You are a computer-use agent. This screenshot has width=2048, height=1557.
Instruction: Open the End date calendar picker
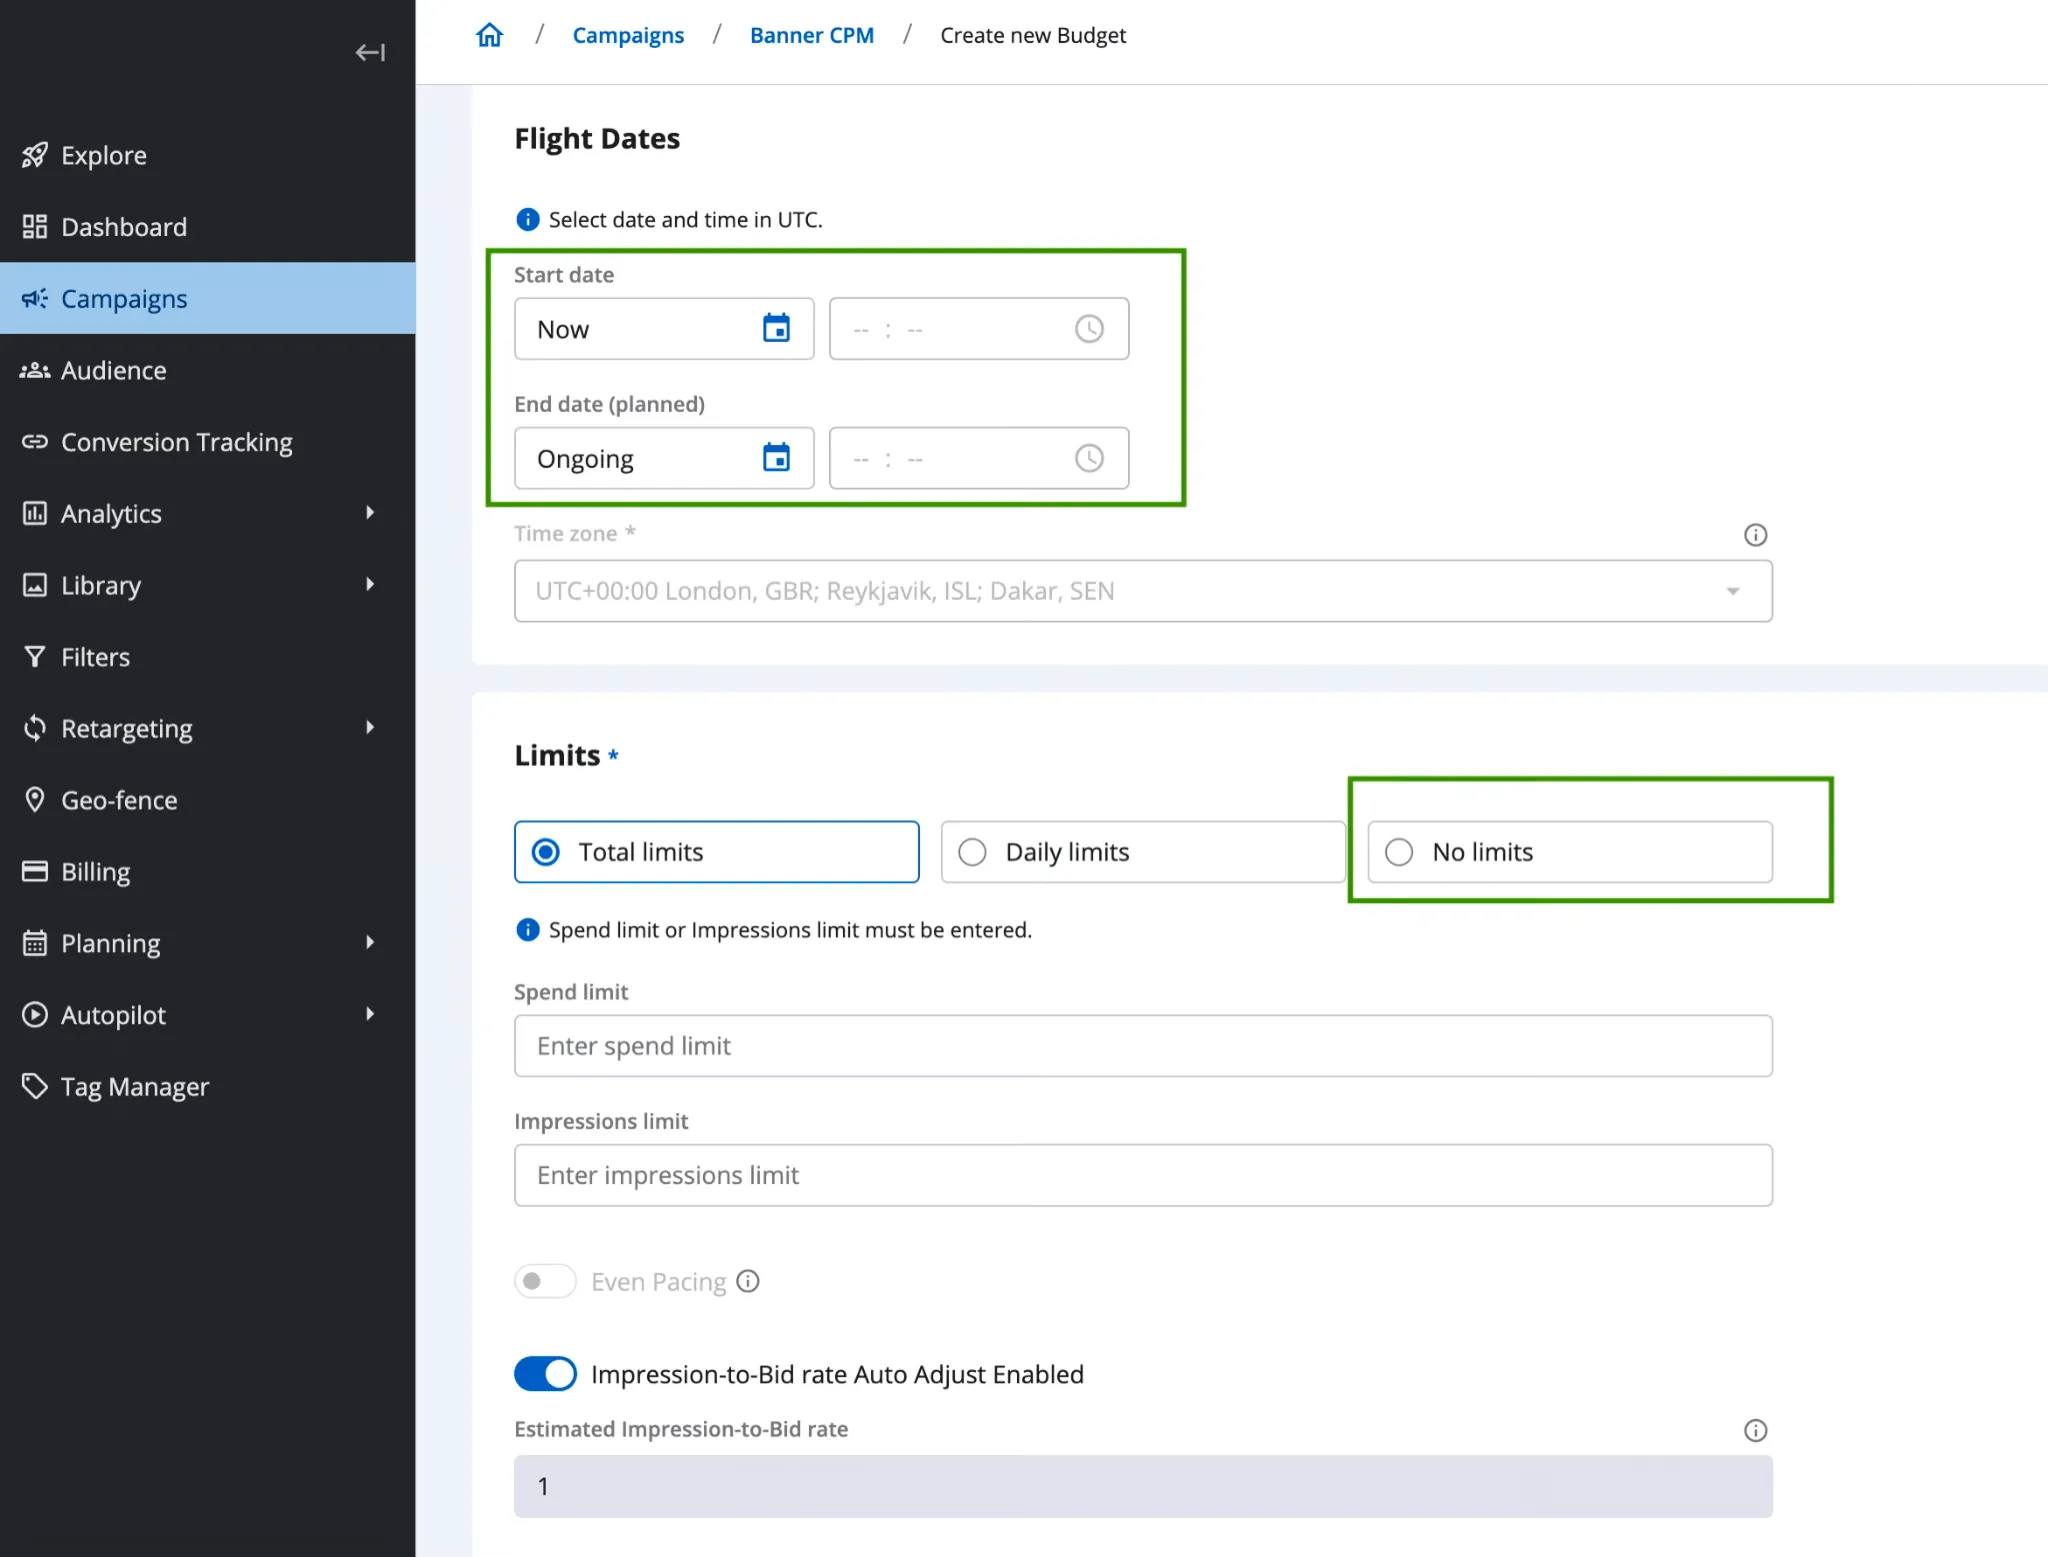776,458
